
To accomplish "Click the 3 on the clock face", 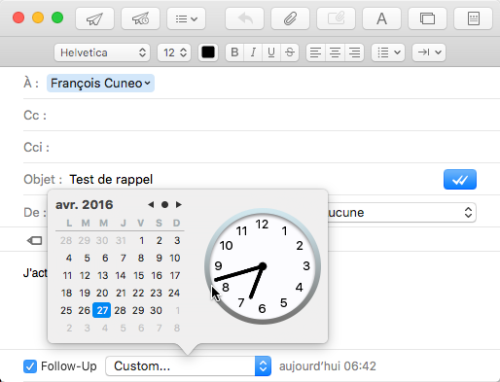I will (x=306, y=266).
